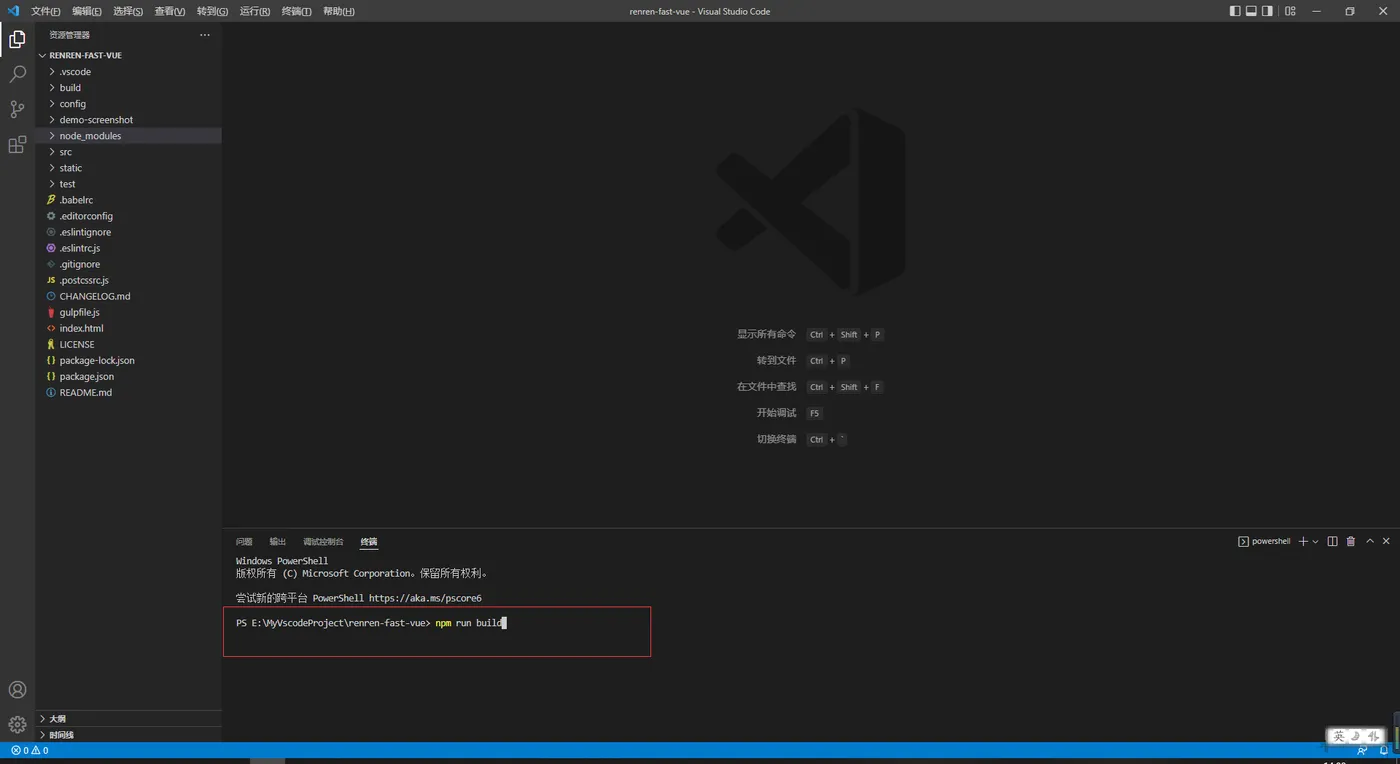Kill terminal with trash icon
1400x764 pixels.
tap(1351, 541)
